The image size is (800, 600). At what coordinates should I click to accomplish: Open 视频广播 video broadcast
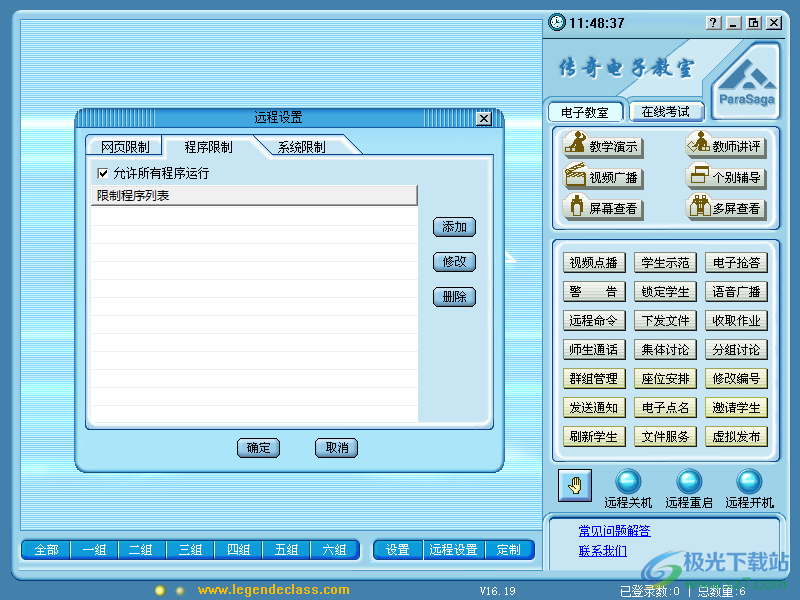602,178
